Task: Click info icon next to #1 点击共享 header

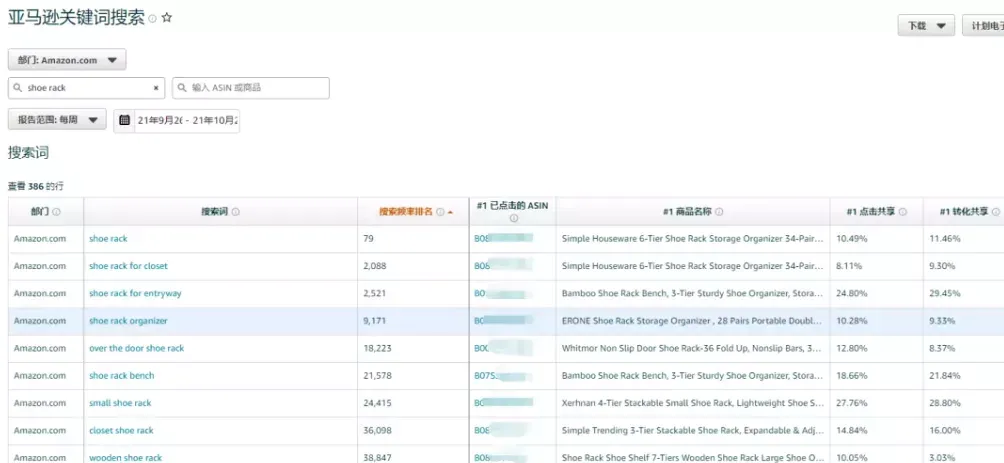Action: [x=902, y=212]
